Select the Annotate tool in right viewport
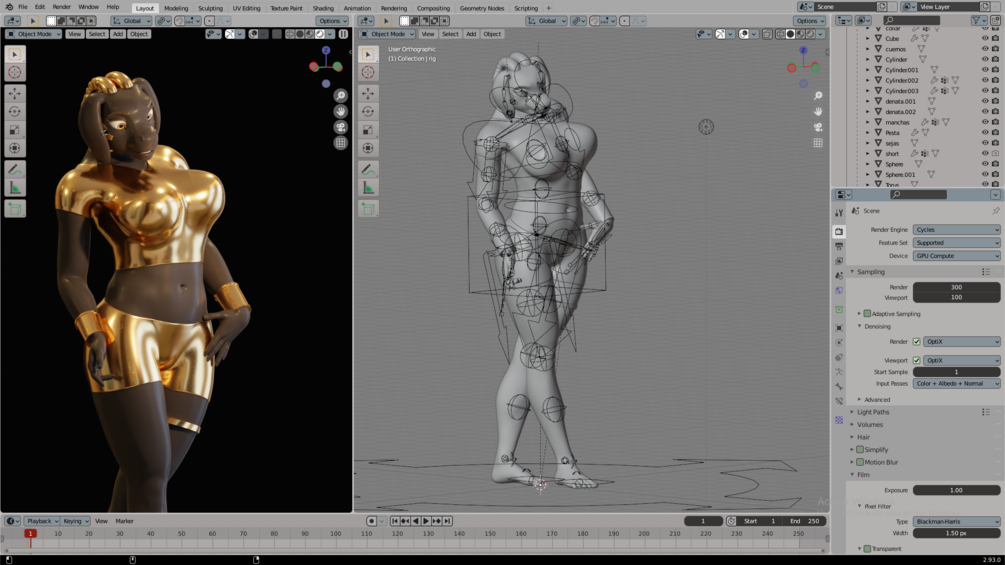Viewport: 1005px width, 565px height. tap(368, 170)
